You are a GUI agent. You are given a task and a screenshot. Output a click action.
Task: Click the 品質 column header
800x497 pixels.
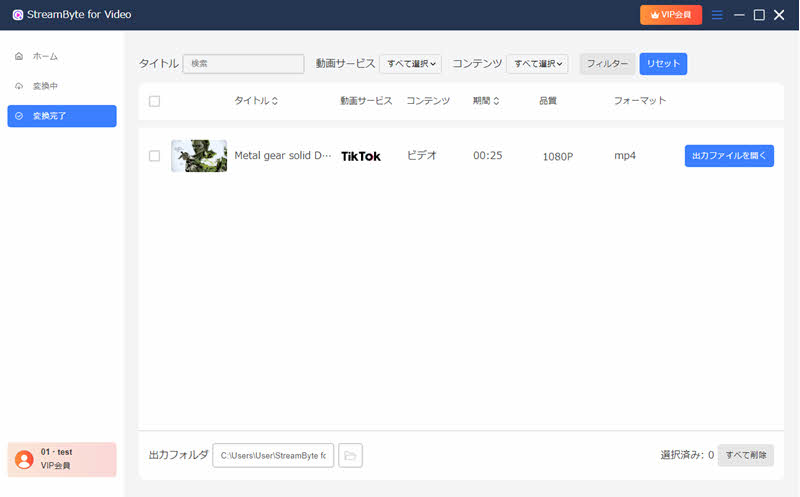point(548,101)
